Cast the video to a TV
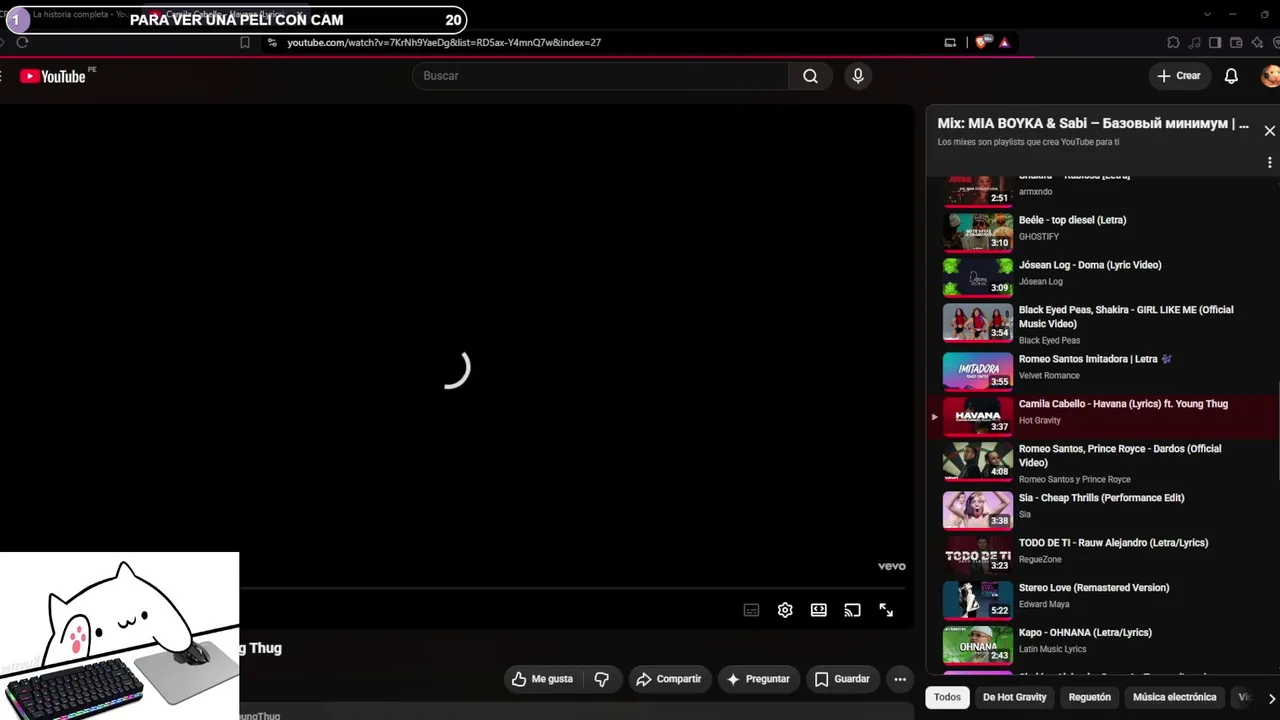This screenshot has width=1280, height=720. (852, 610)
